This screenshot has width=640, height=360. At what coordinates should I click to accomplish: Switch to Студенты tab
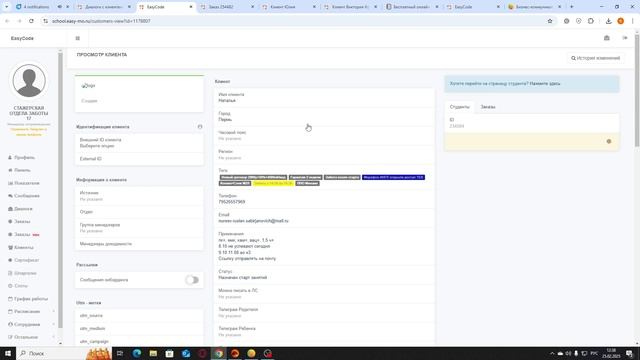pos(460,107)
